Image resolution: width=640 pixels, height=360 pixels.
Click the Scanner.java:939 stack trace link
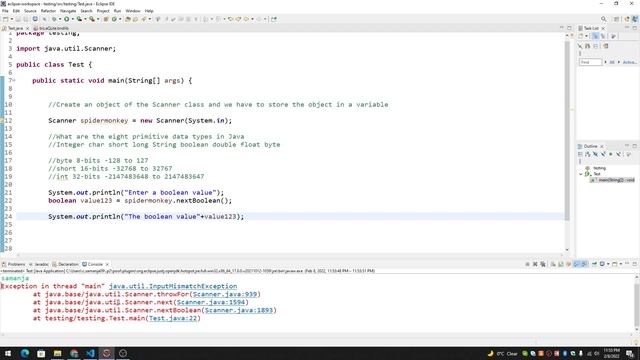(225, 294)
